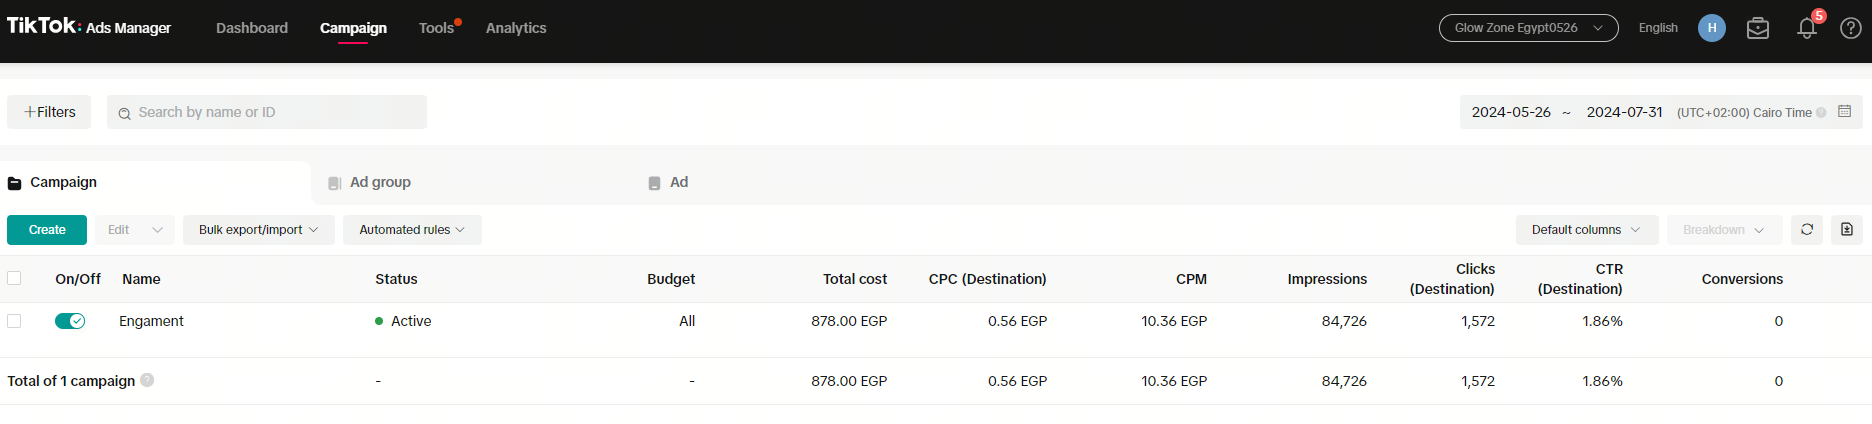
Task: Click info icon beside Total of 1 campaign
Action: point(147,380)
